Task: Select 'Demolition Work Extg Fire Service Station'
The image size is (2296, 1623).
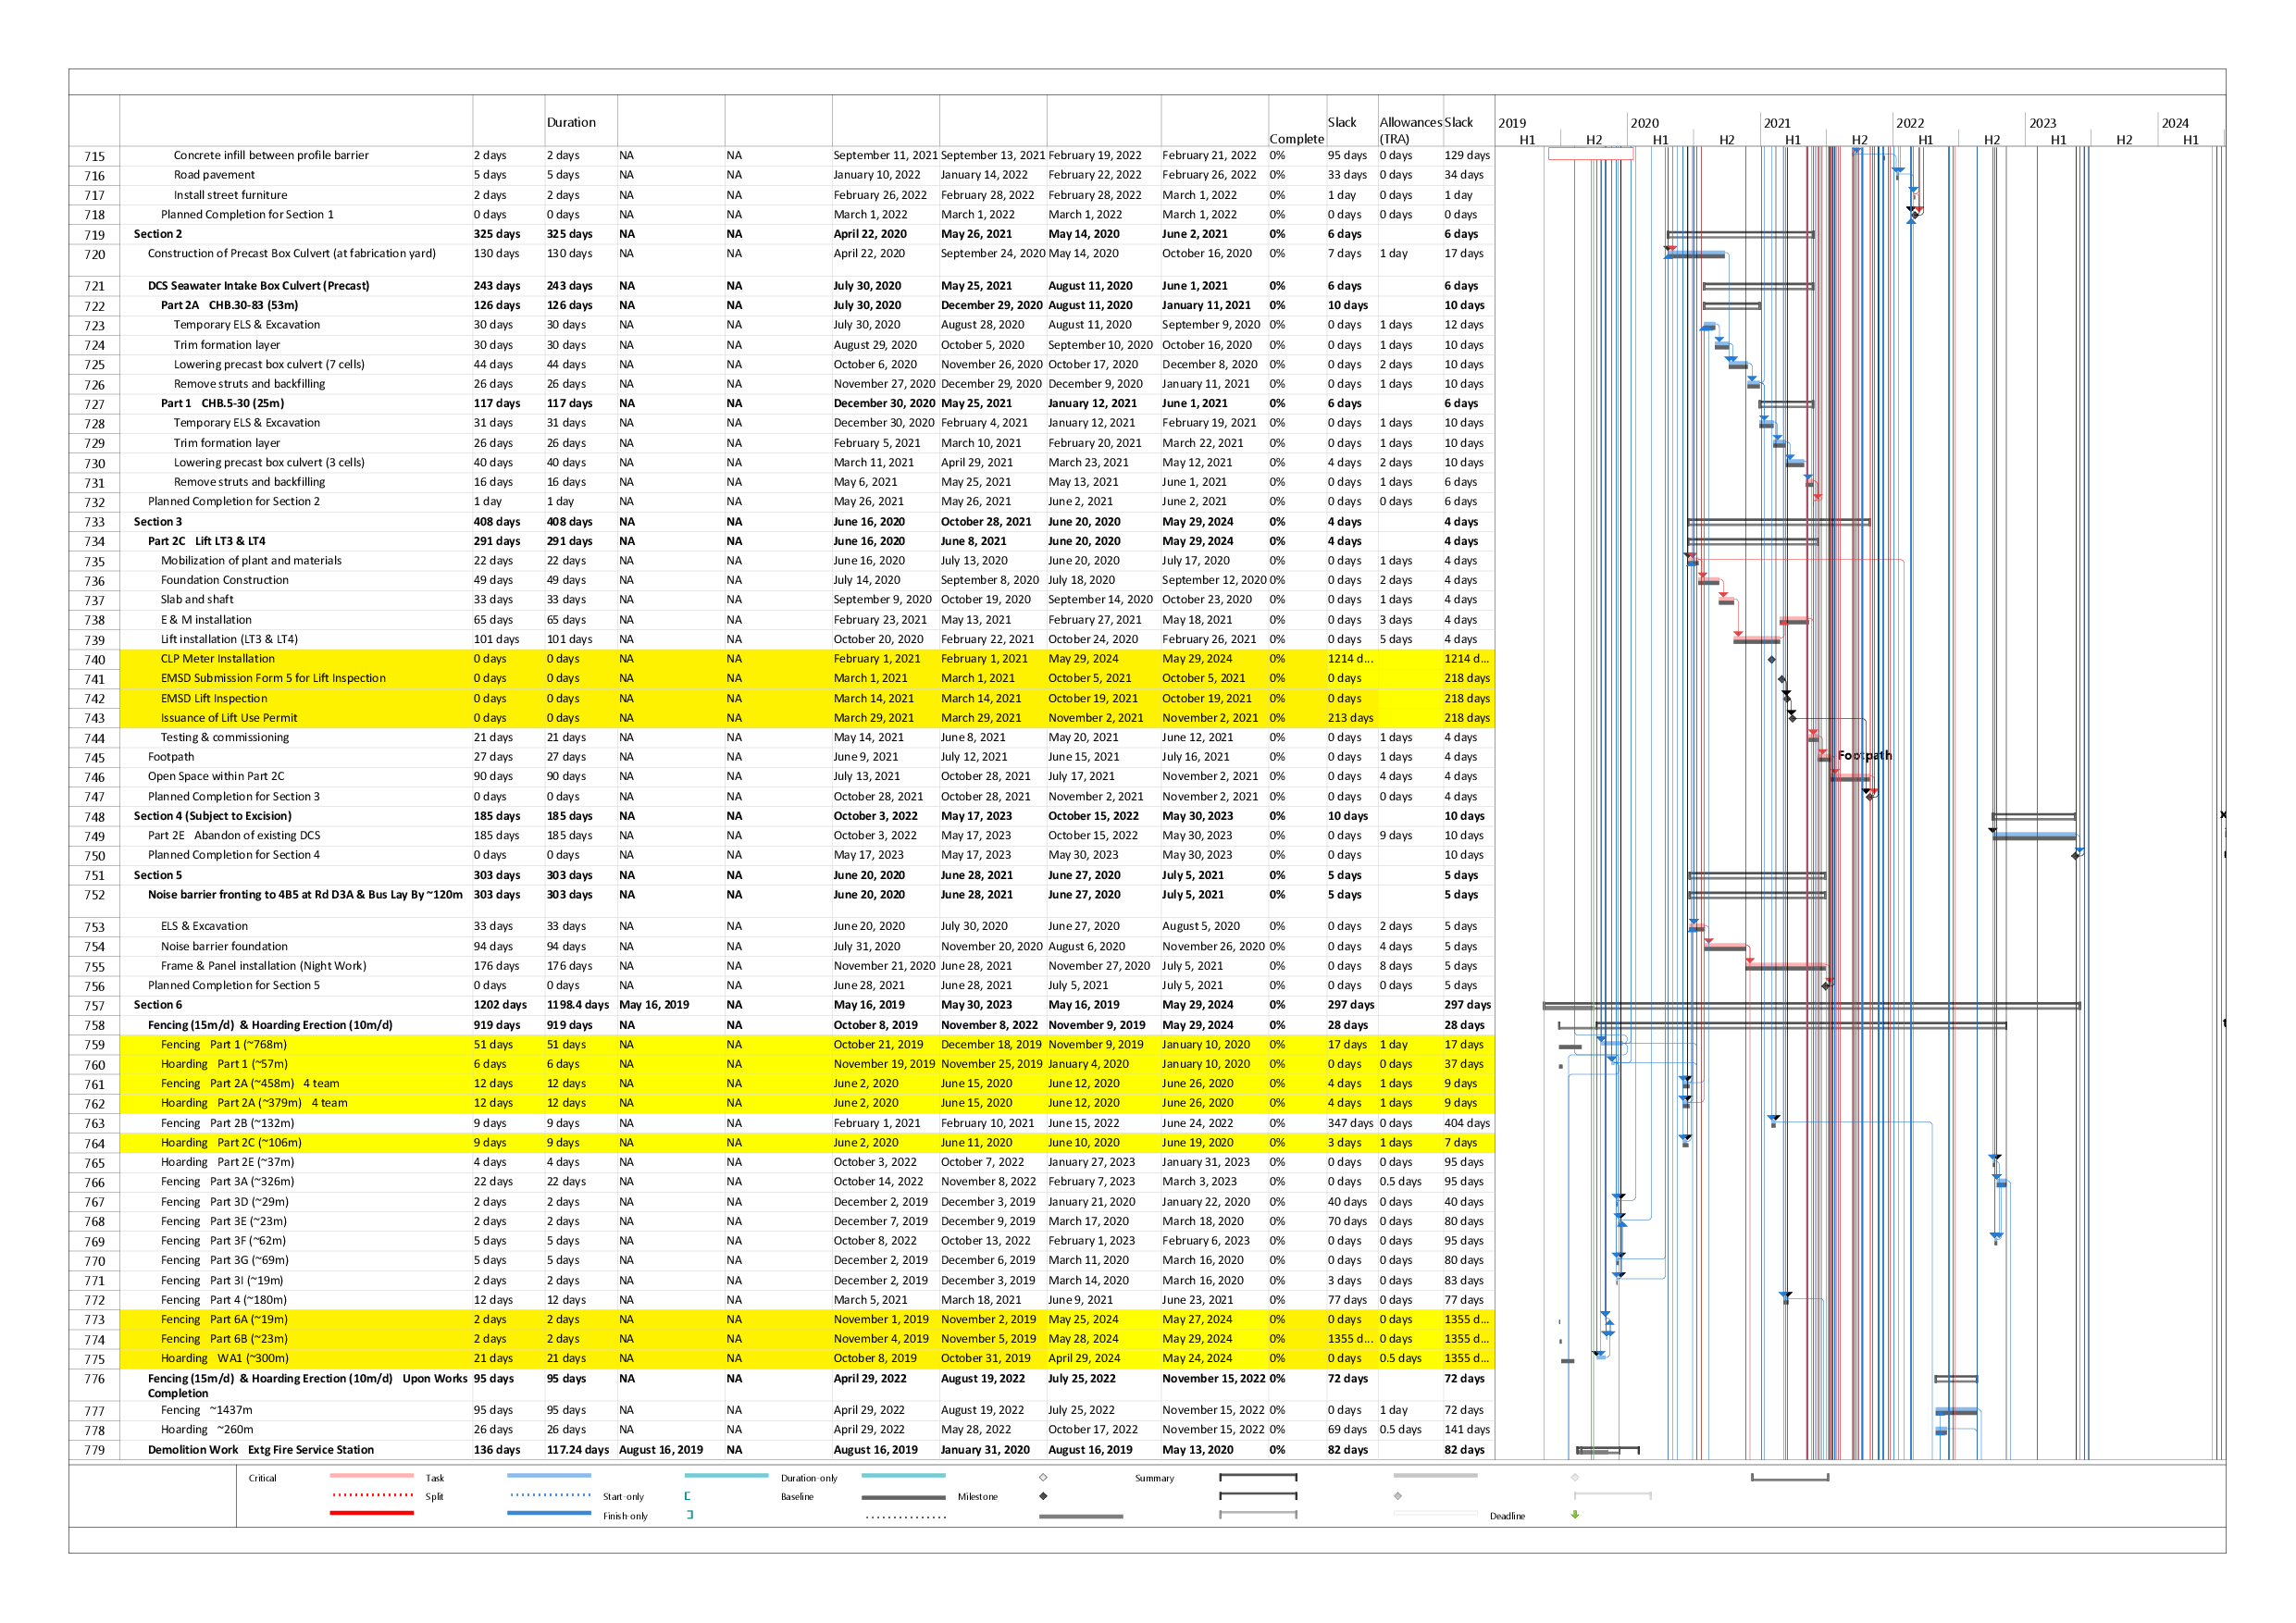Action: (261, 1450)
